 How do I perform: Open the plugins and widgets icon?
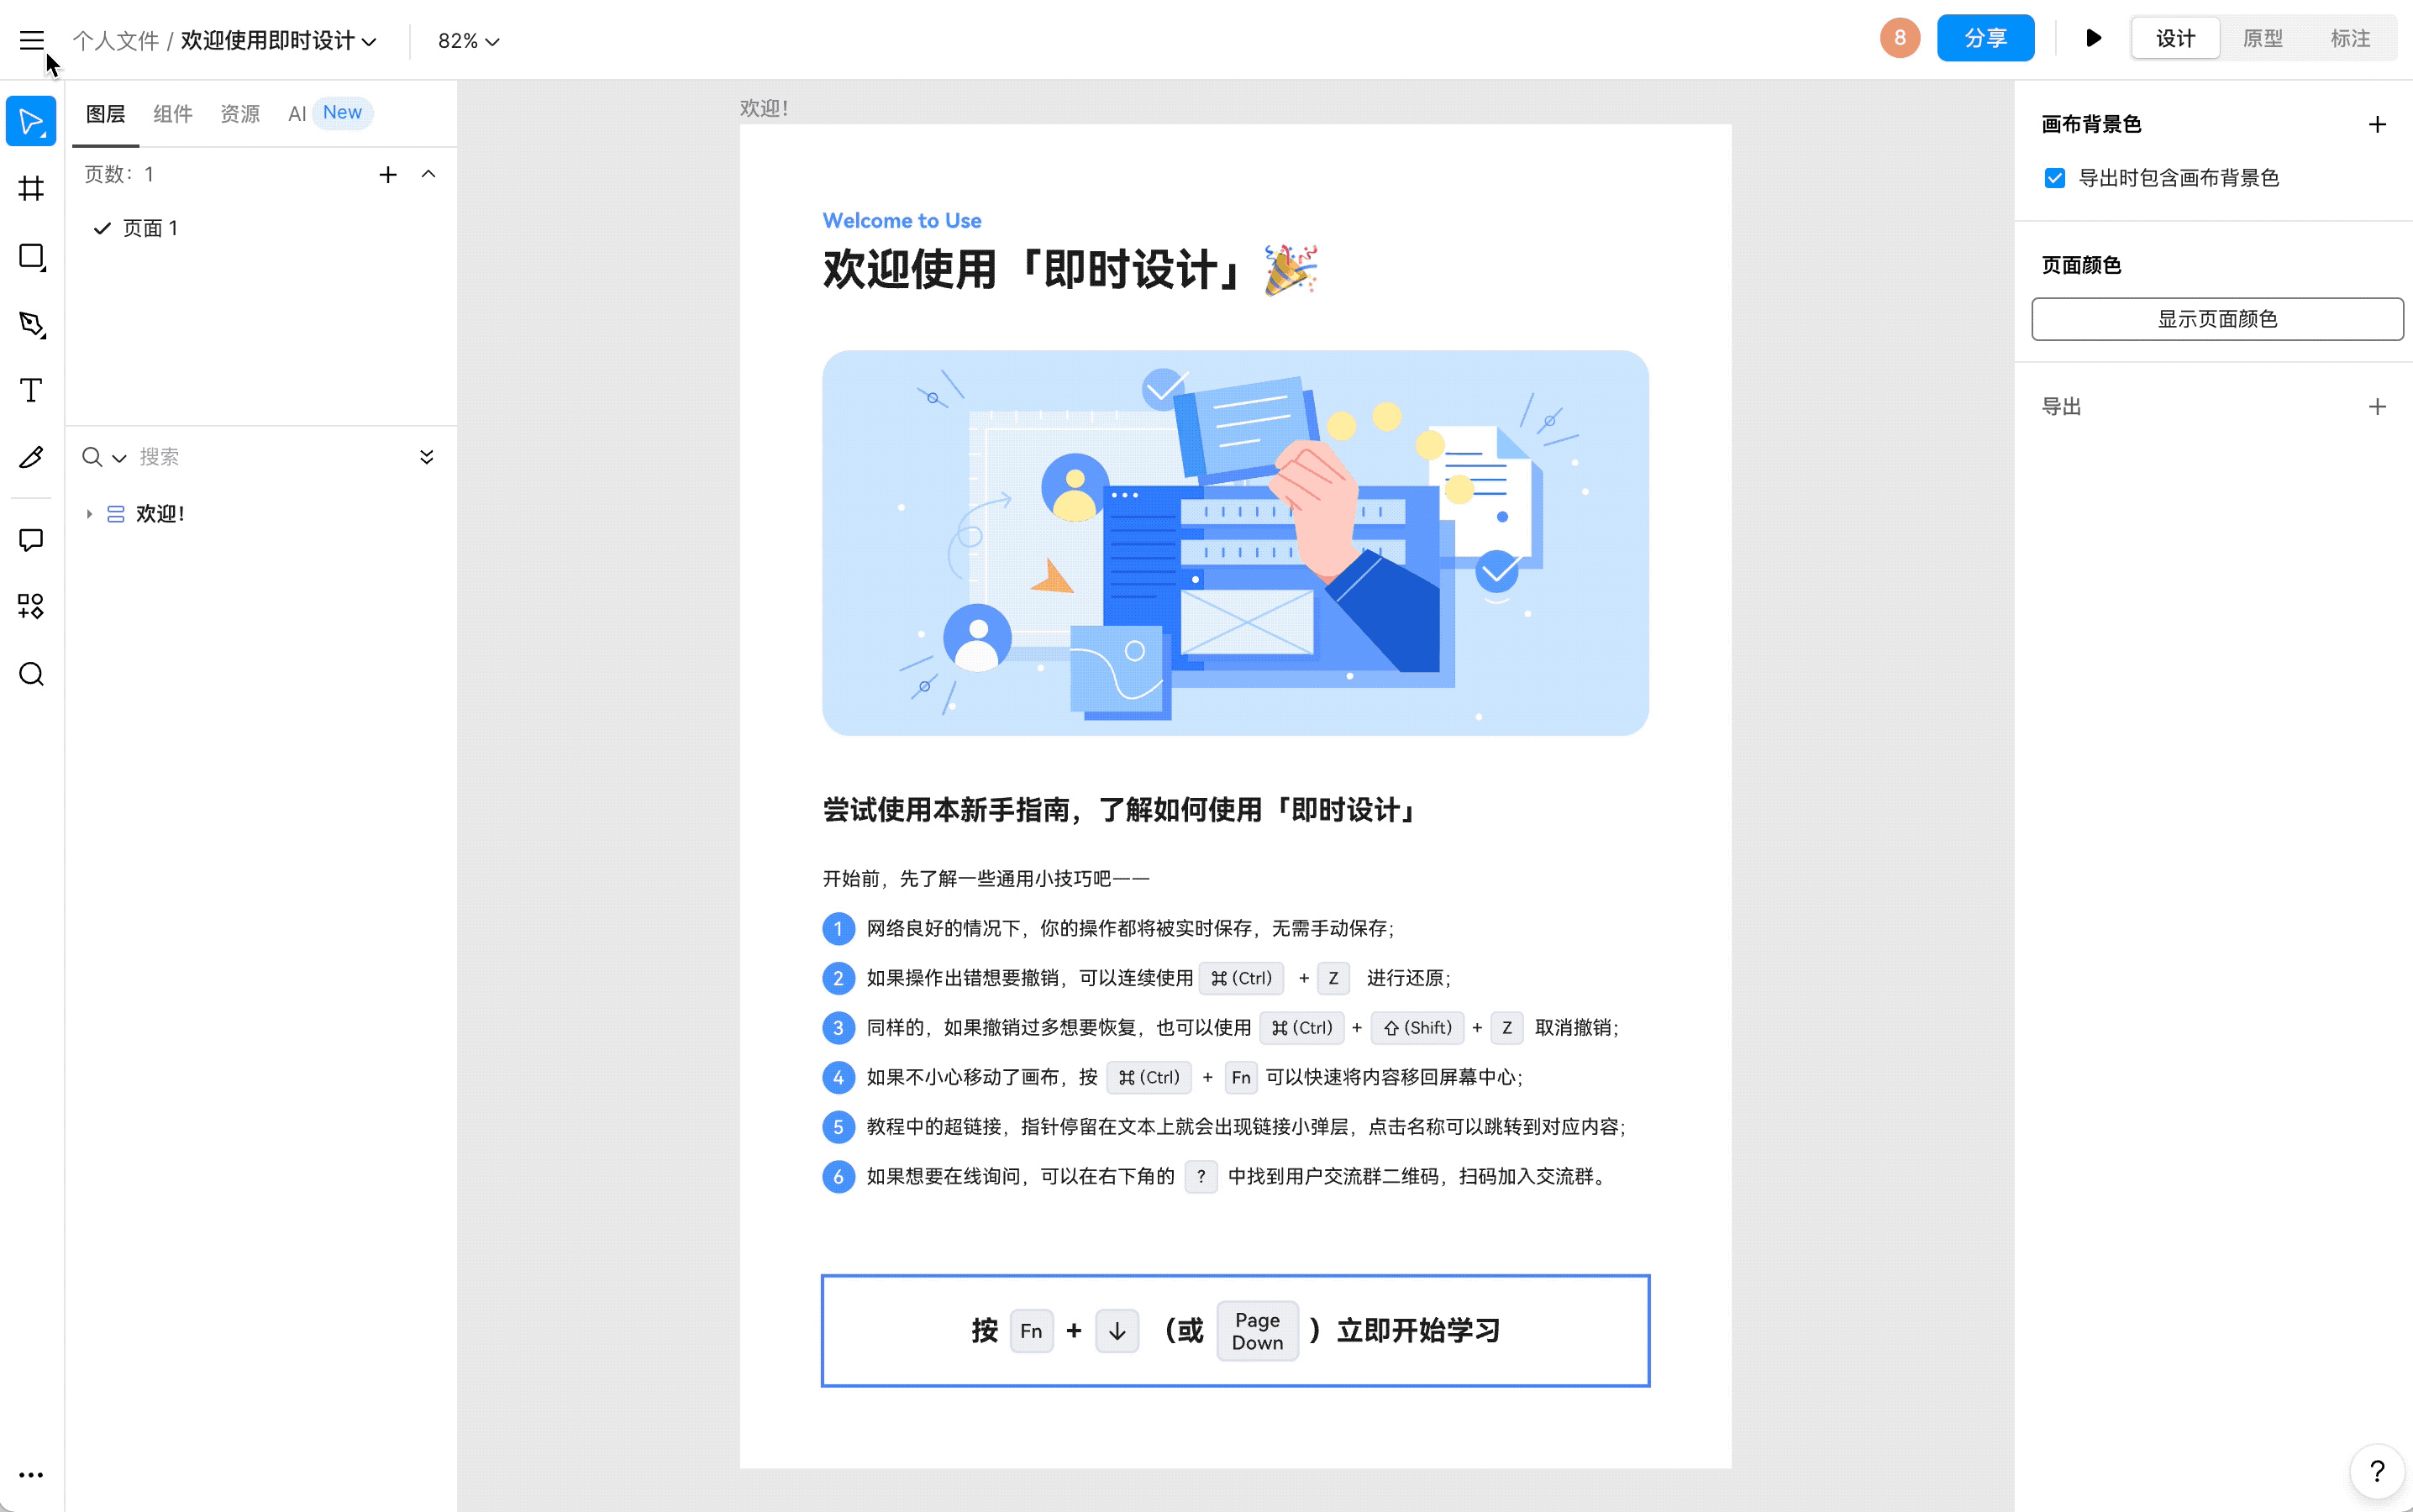[x=31, y=606]
